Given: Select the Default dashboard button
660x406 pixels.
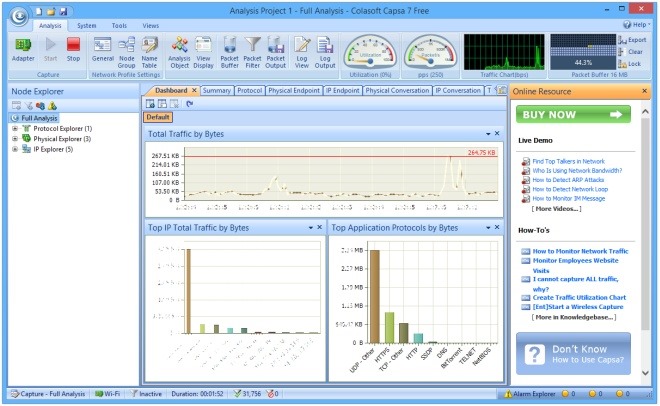Looking at the screenshot, I should (158, 117).
